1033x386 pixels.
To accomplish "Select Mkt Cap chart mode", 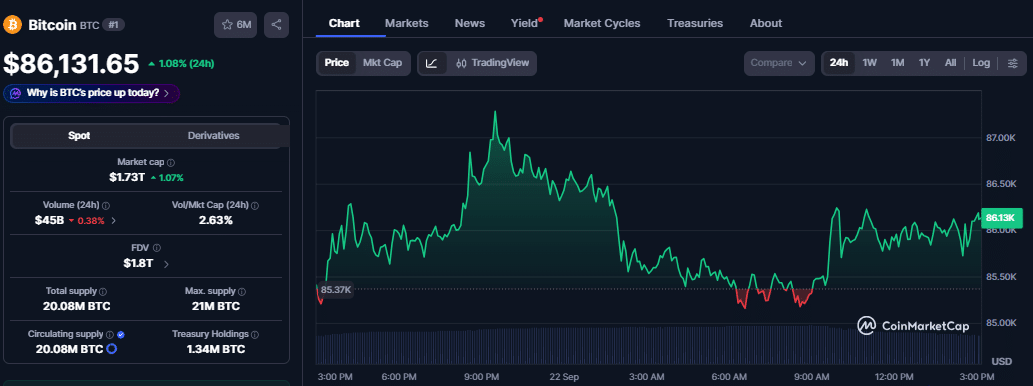I will point(383,63).
